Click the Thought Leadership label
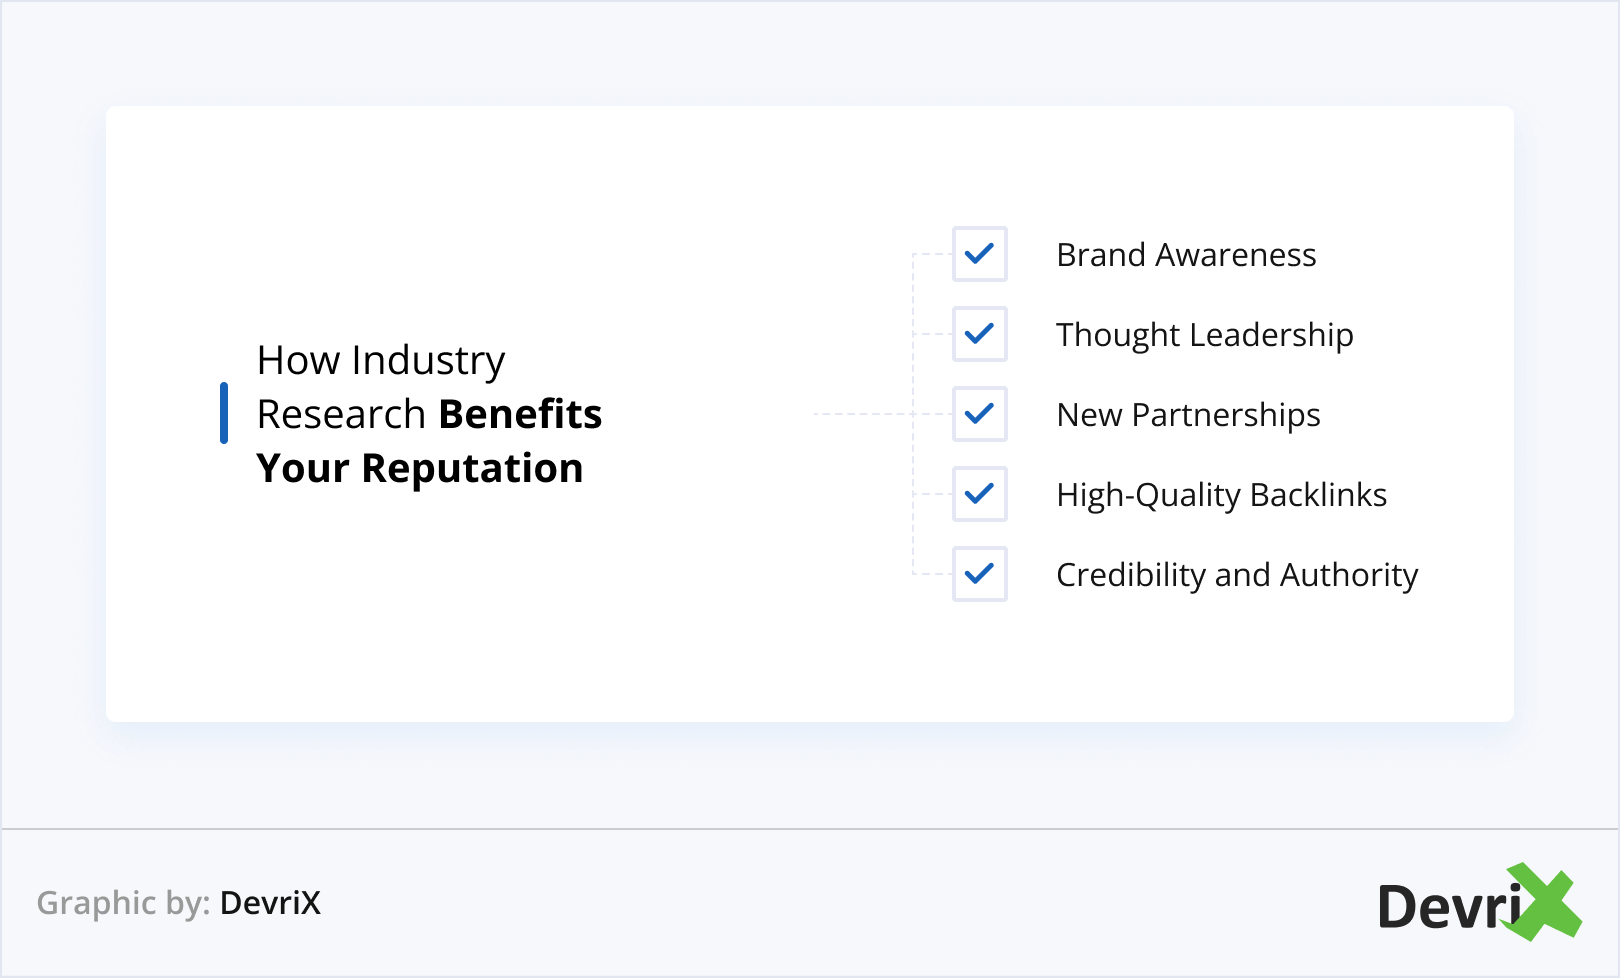Viewport: 1620px width, 978px height. coord(1204,335)
